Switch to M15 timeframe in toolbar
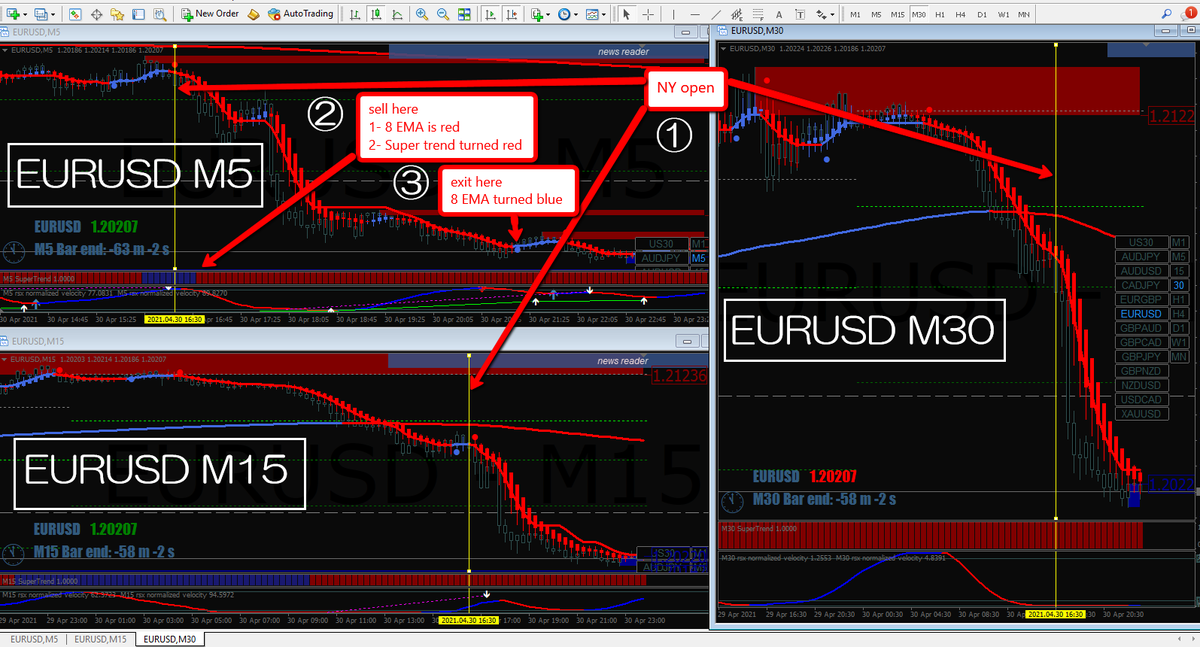 pyautogui.click(x=897, y=14)
